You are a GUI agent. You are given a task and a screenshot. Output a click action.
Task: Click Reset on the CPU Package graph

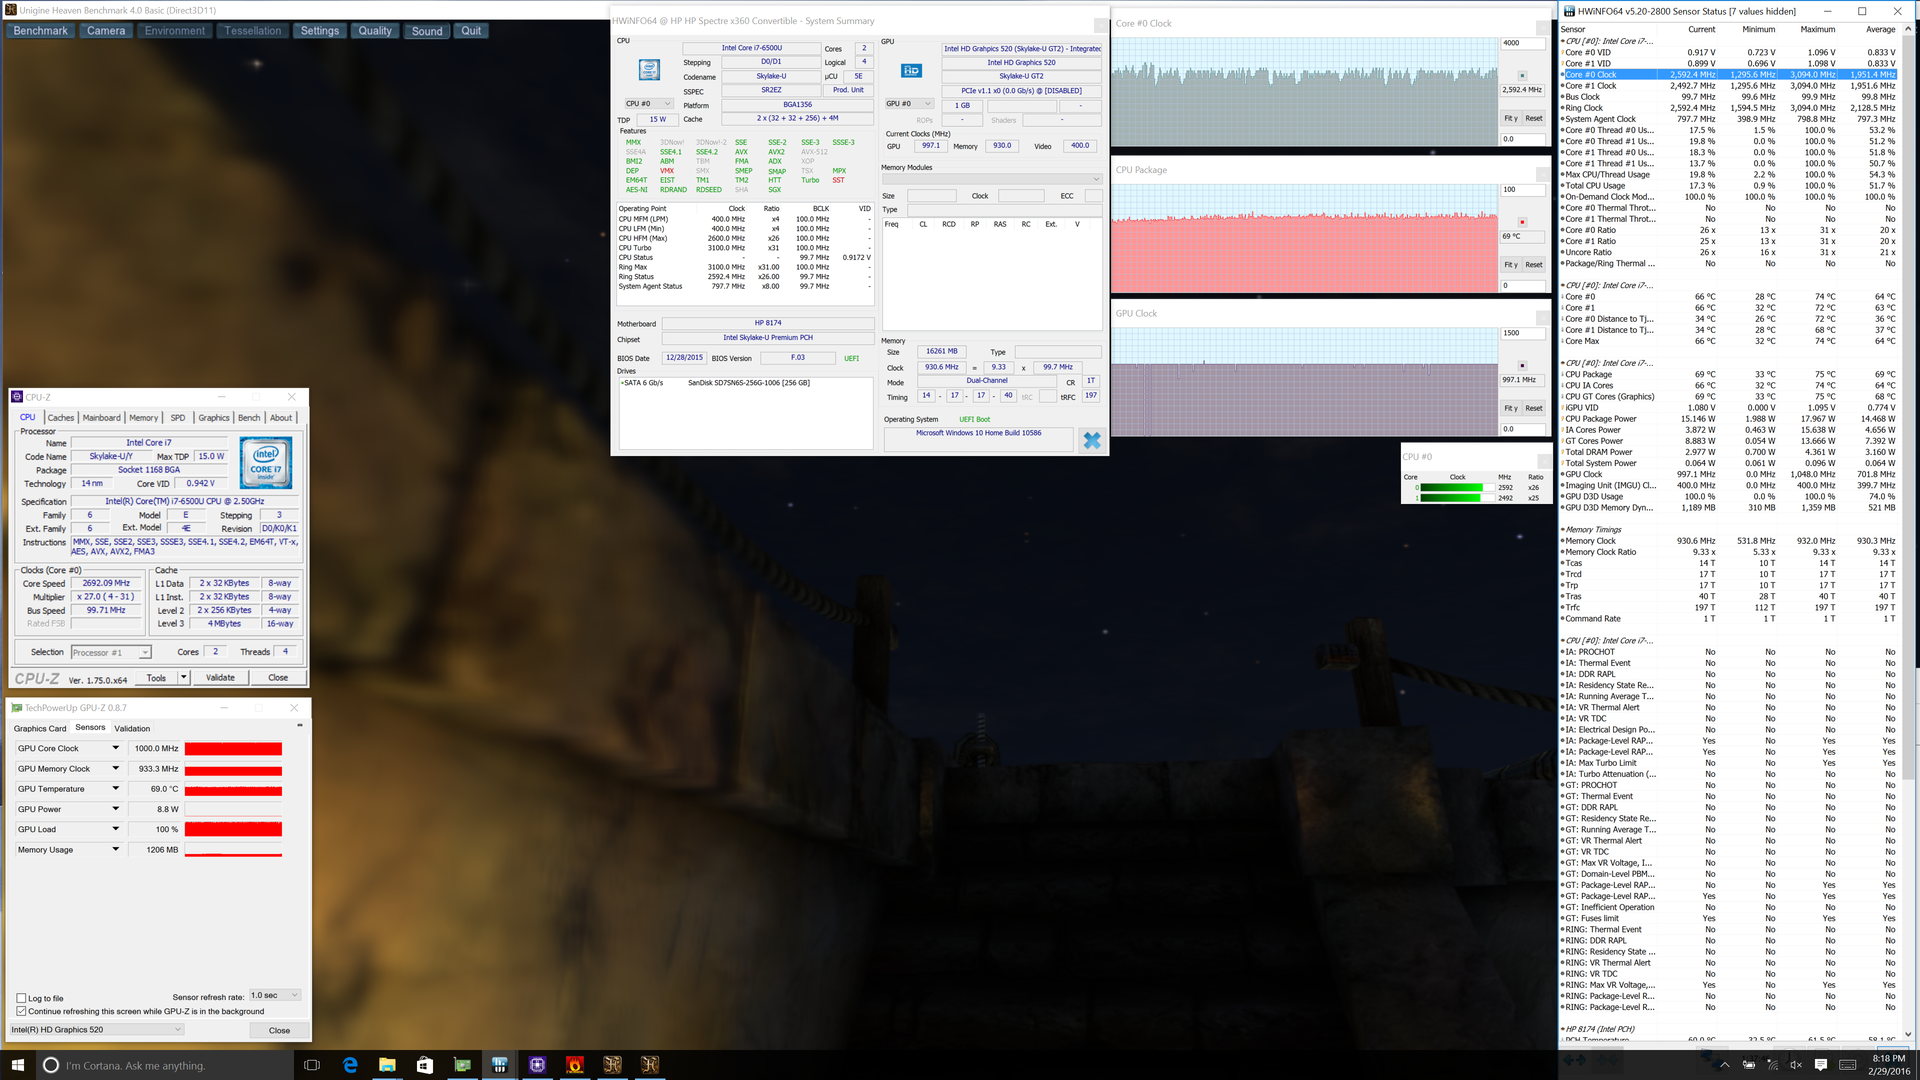click(1533, 265)
